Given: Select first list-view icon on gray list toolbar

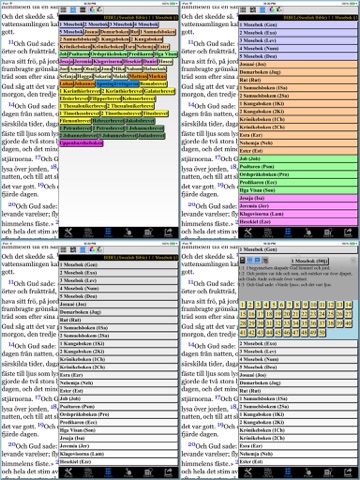Looking at the screenshot, I should tap(63, 250).
